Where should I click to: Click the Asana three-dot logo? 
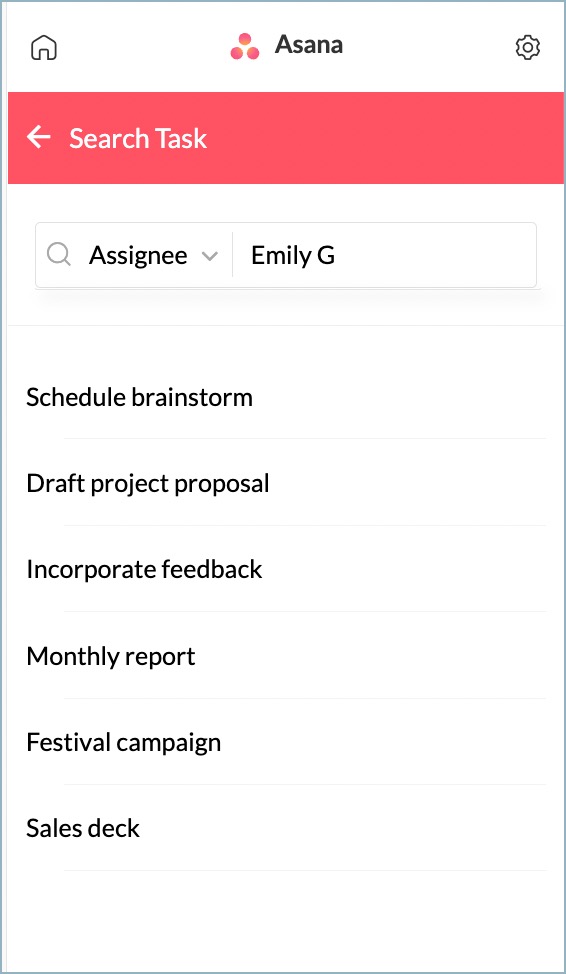pos(245,47)
